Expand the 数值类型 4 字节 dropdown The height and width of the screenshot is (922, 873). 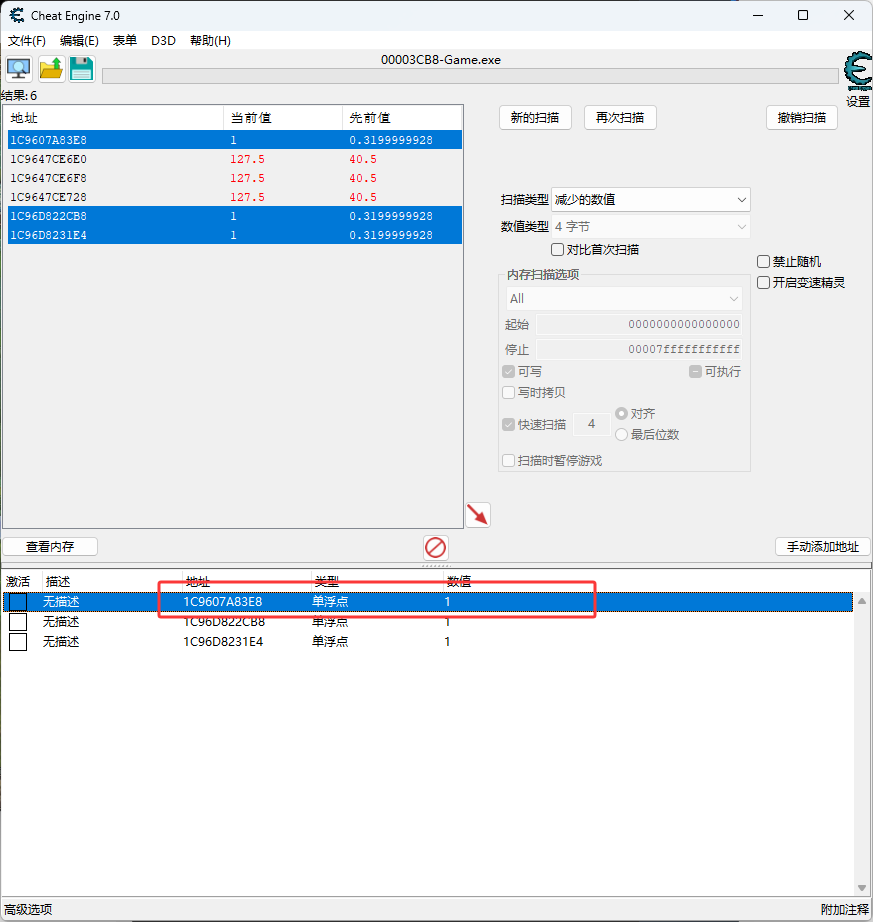[651, 227]
